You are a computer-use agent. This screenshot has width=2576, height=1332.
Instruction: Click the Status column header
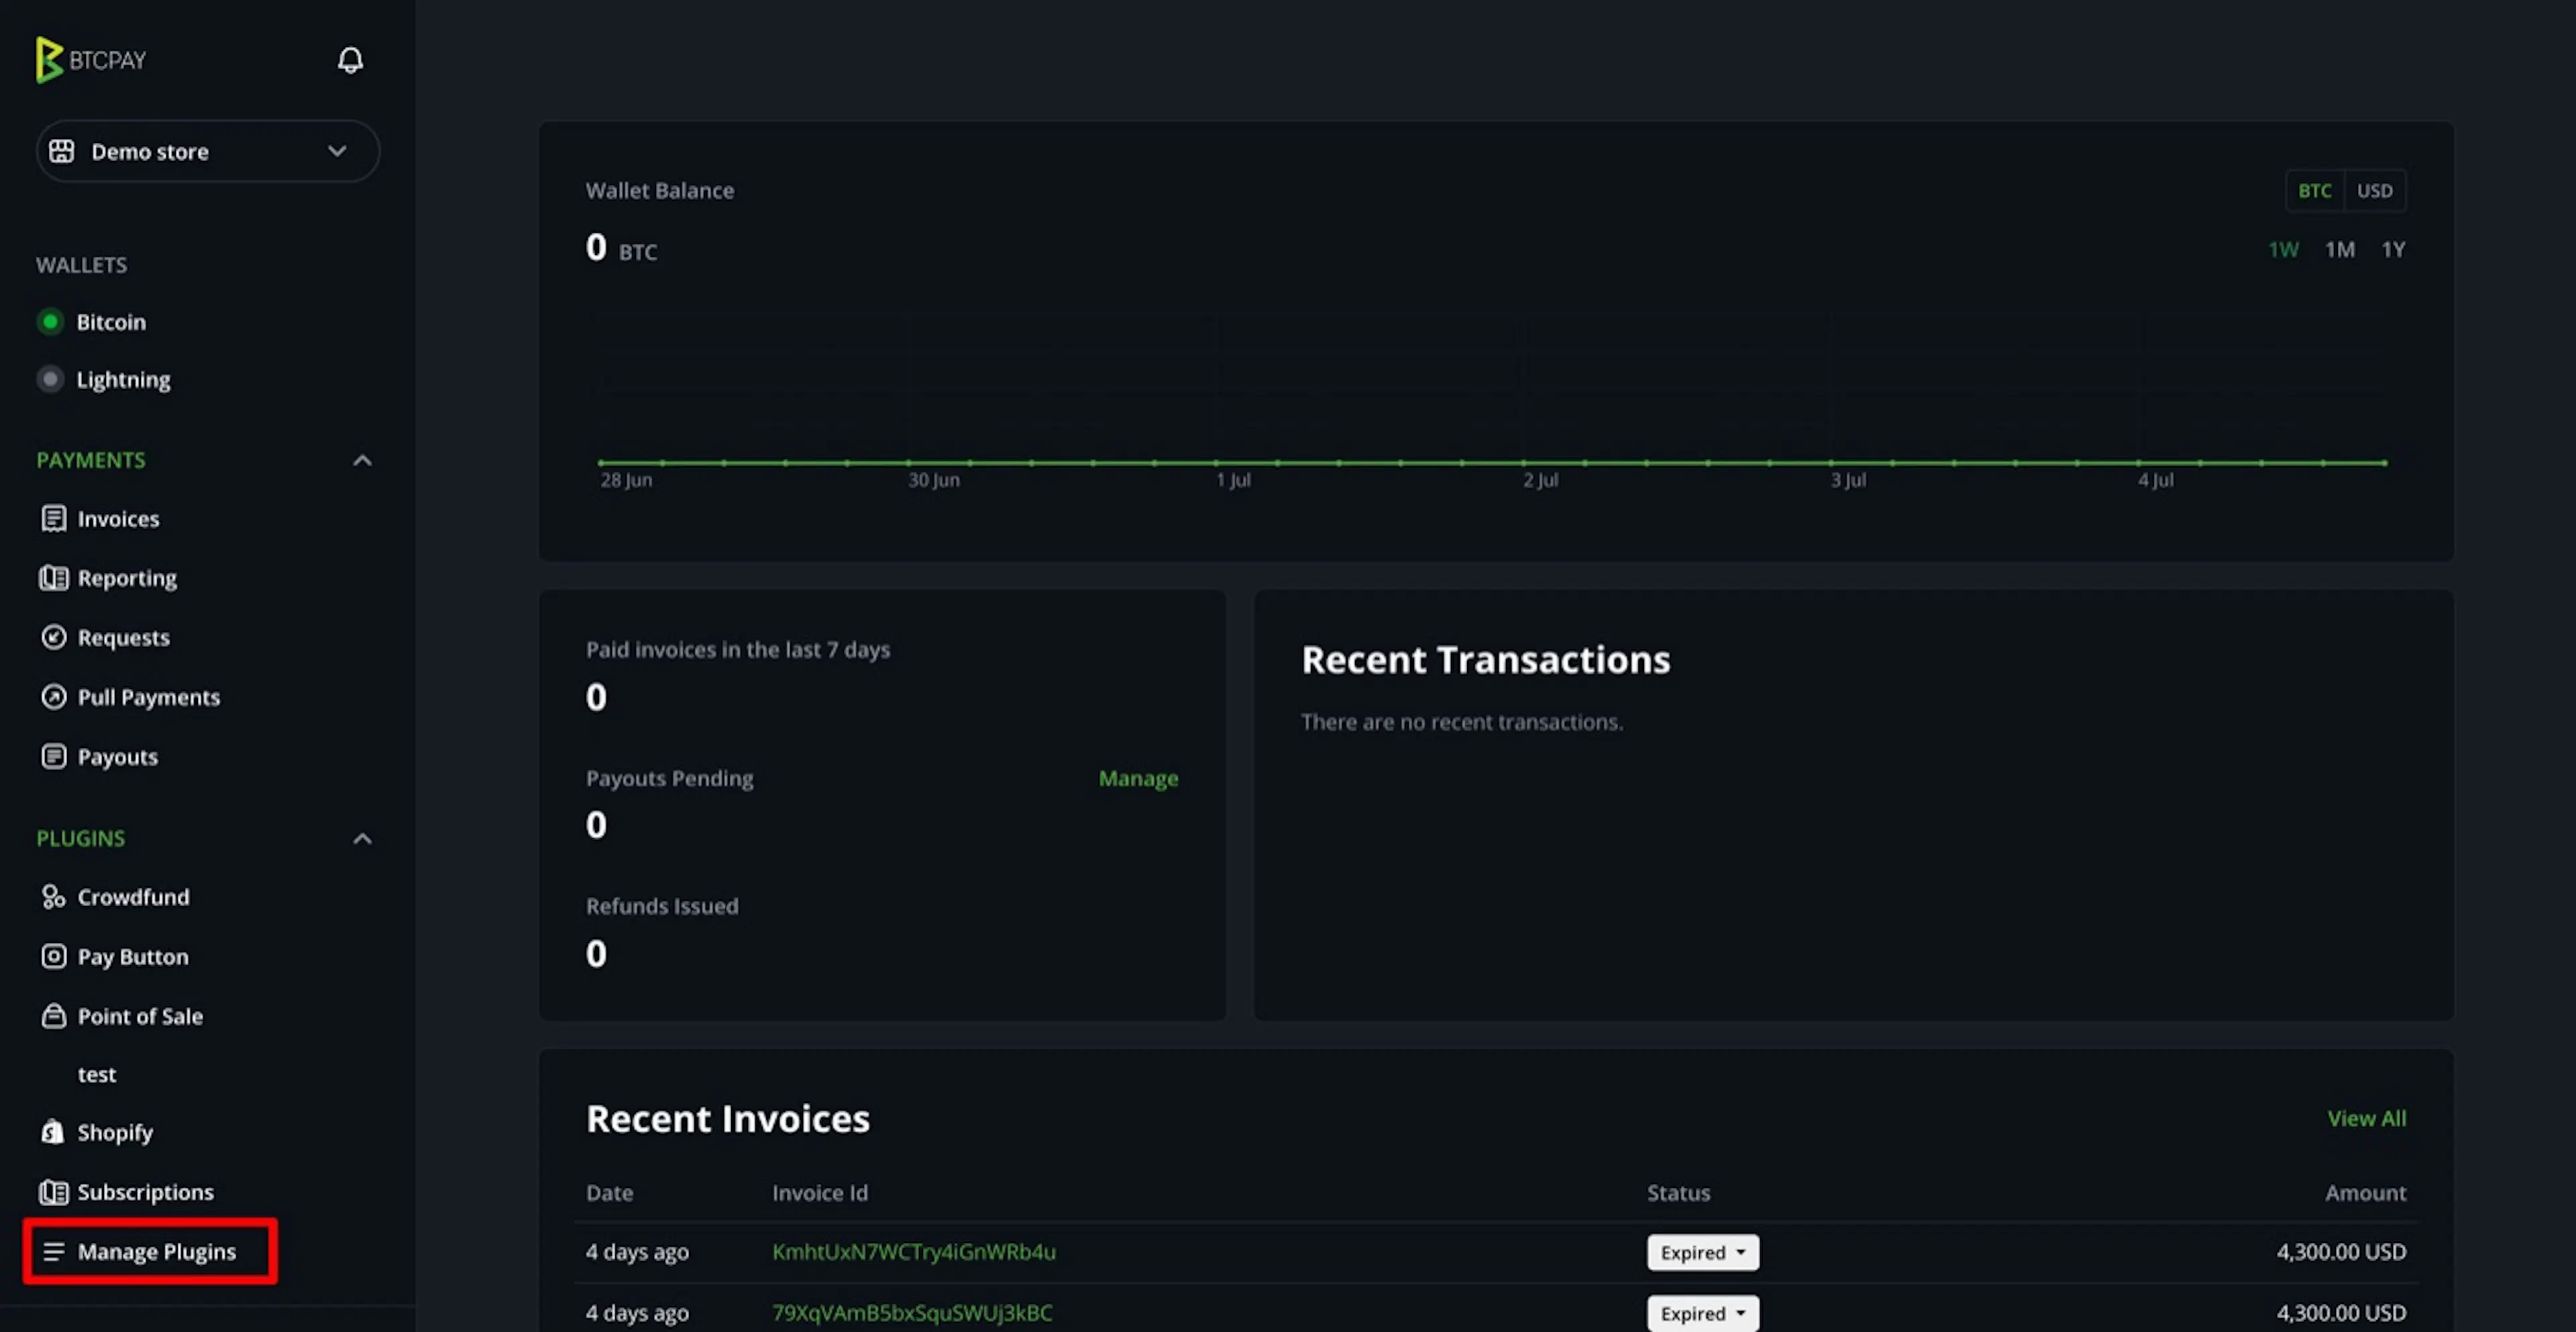click(1679, 1193)
